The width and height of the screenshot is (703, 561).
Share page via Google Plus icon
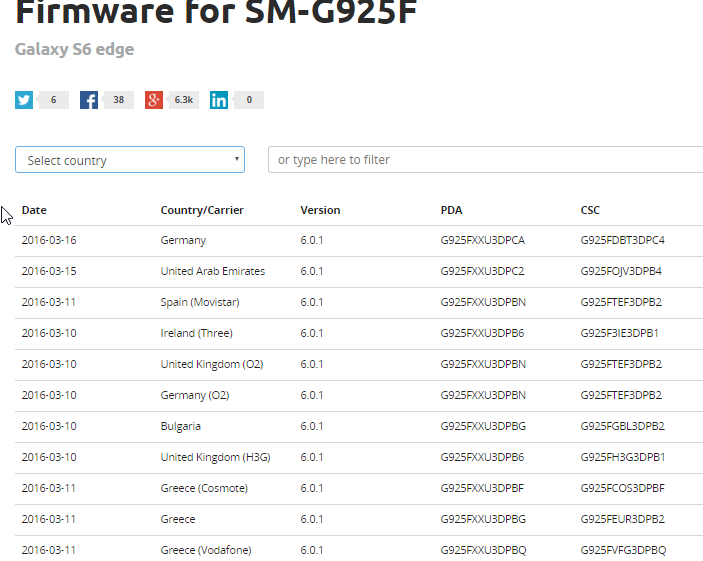[x=154, y=100]
